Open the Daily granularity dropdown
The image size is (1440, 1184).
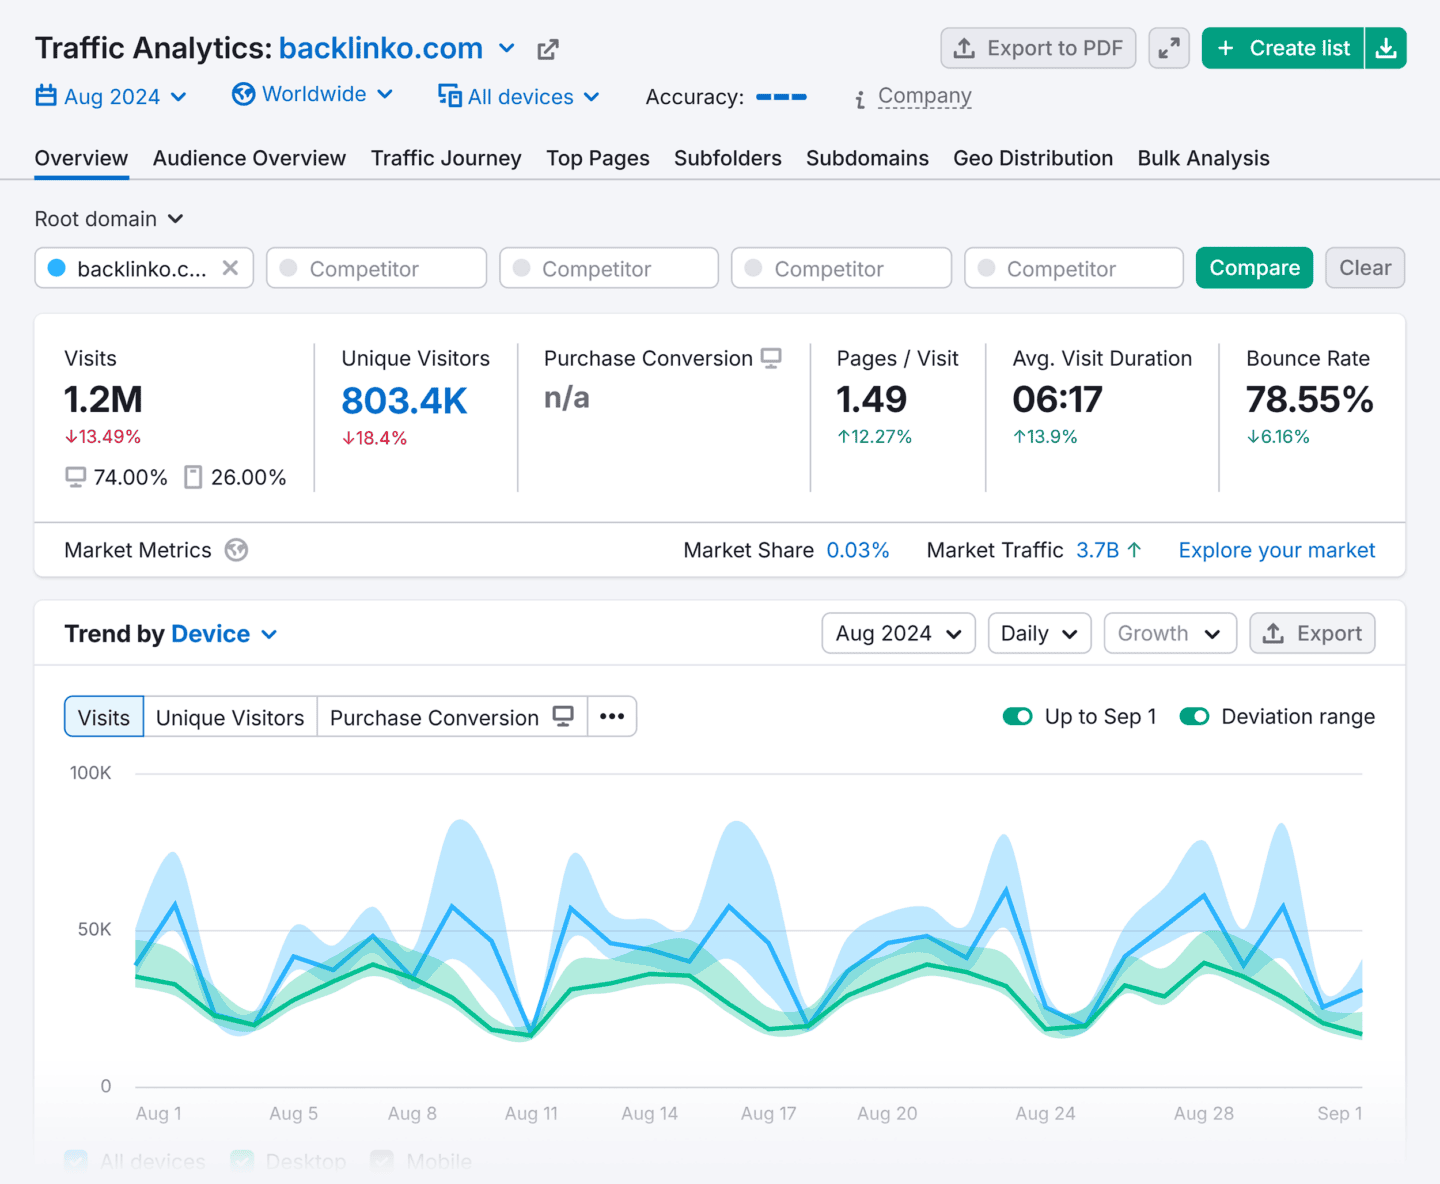tap(1039, 634)
